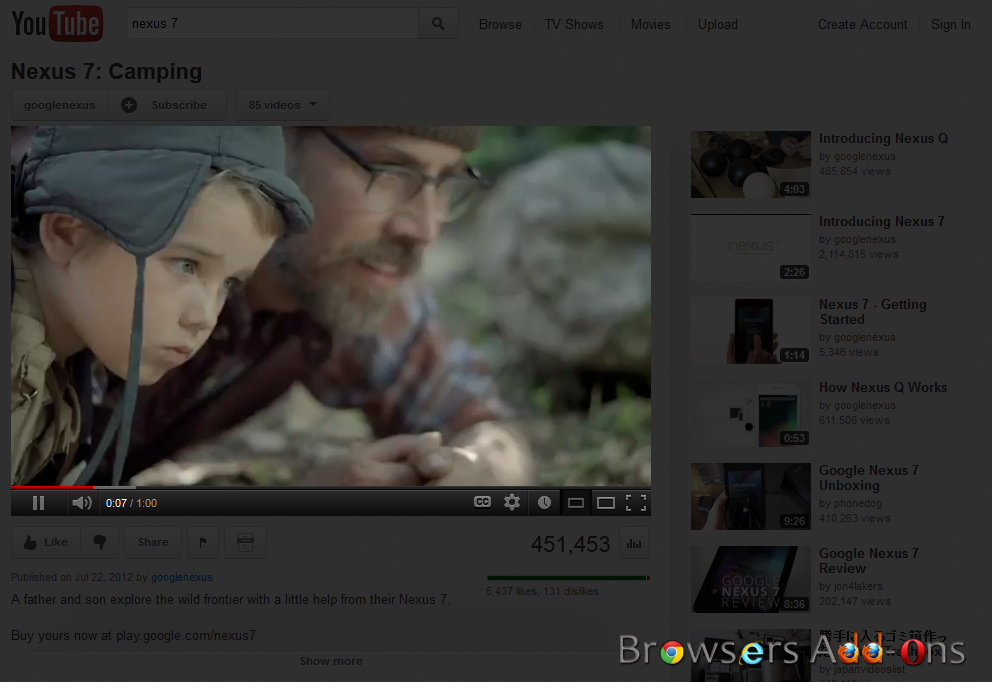Open the player settings gear
The image size is (992, 682).
[x=512, y=502]
